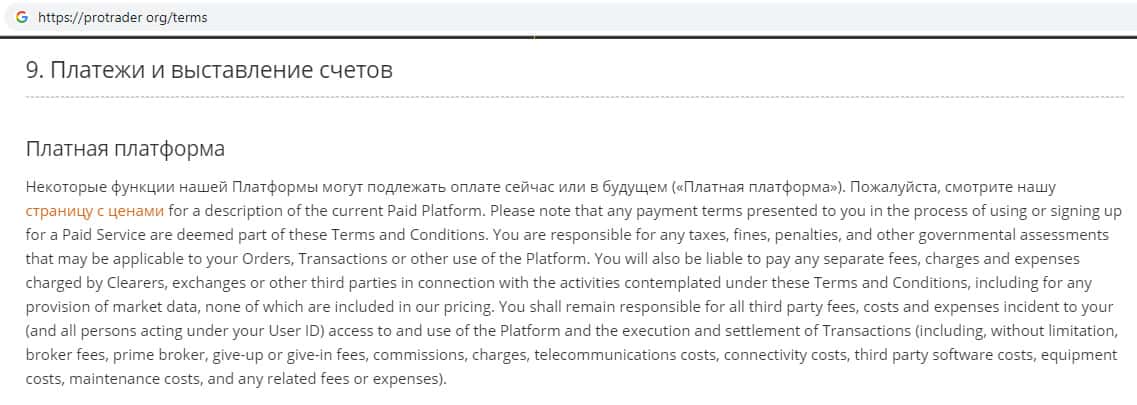
Task: Click the «Платная платформа» subheading
Action: 125,149
